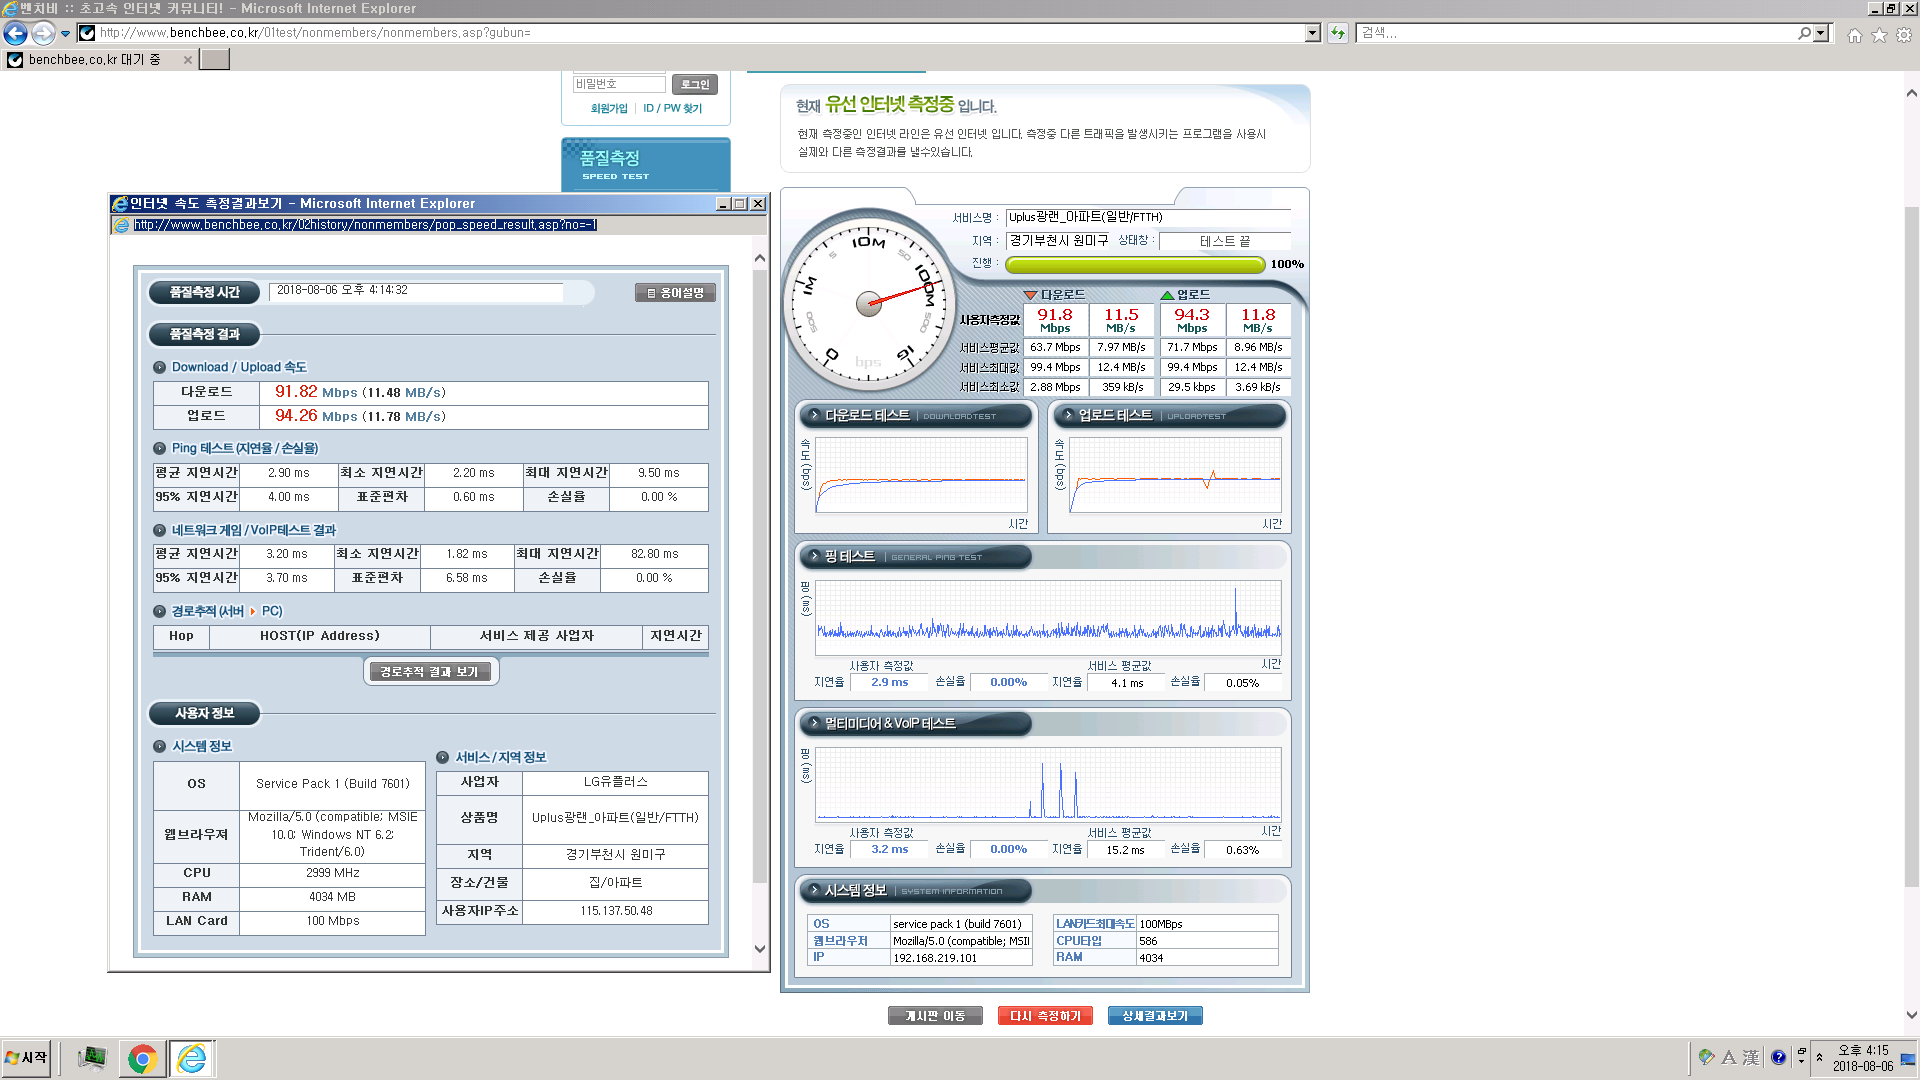Click the 경로추적 결과 보기 button

point(430,672)
